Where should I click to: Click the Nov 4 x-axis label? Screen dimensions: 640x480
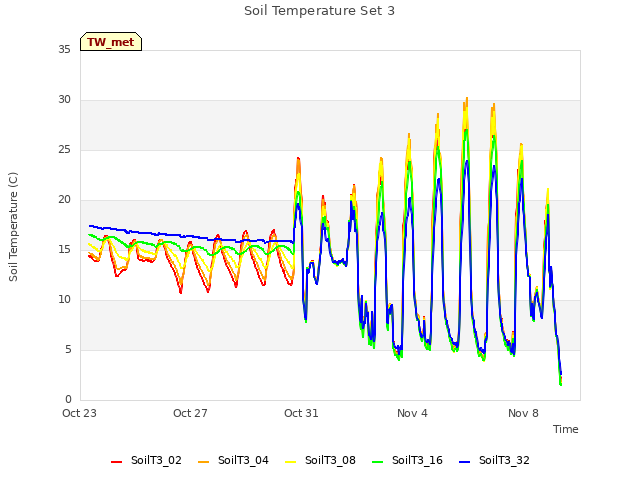(x=412, y=413)
